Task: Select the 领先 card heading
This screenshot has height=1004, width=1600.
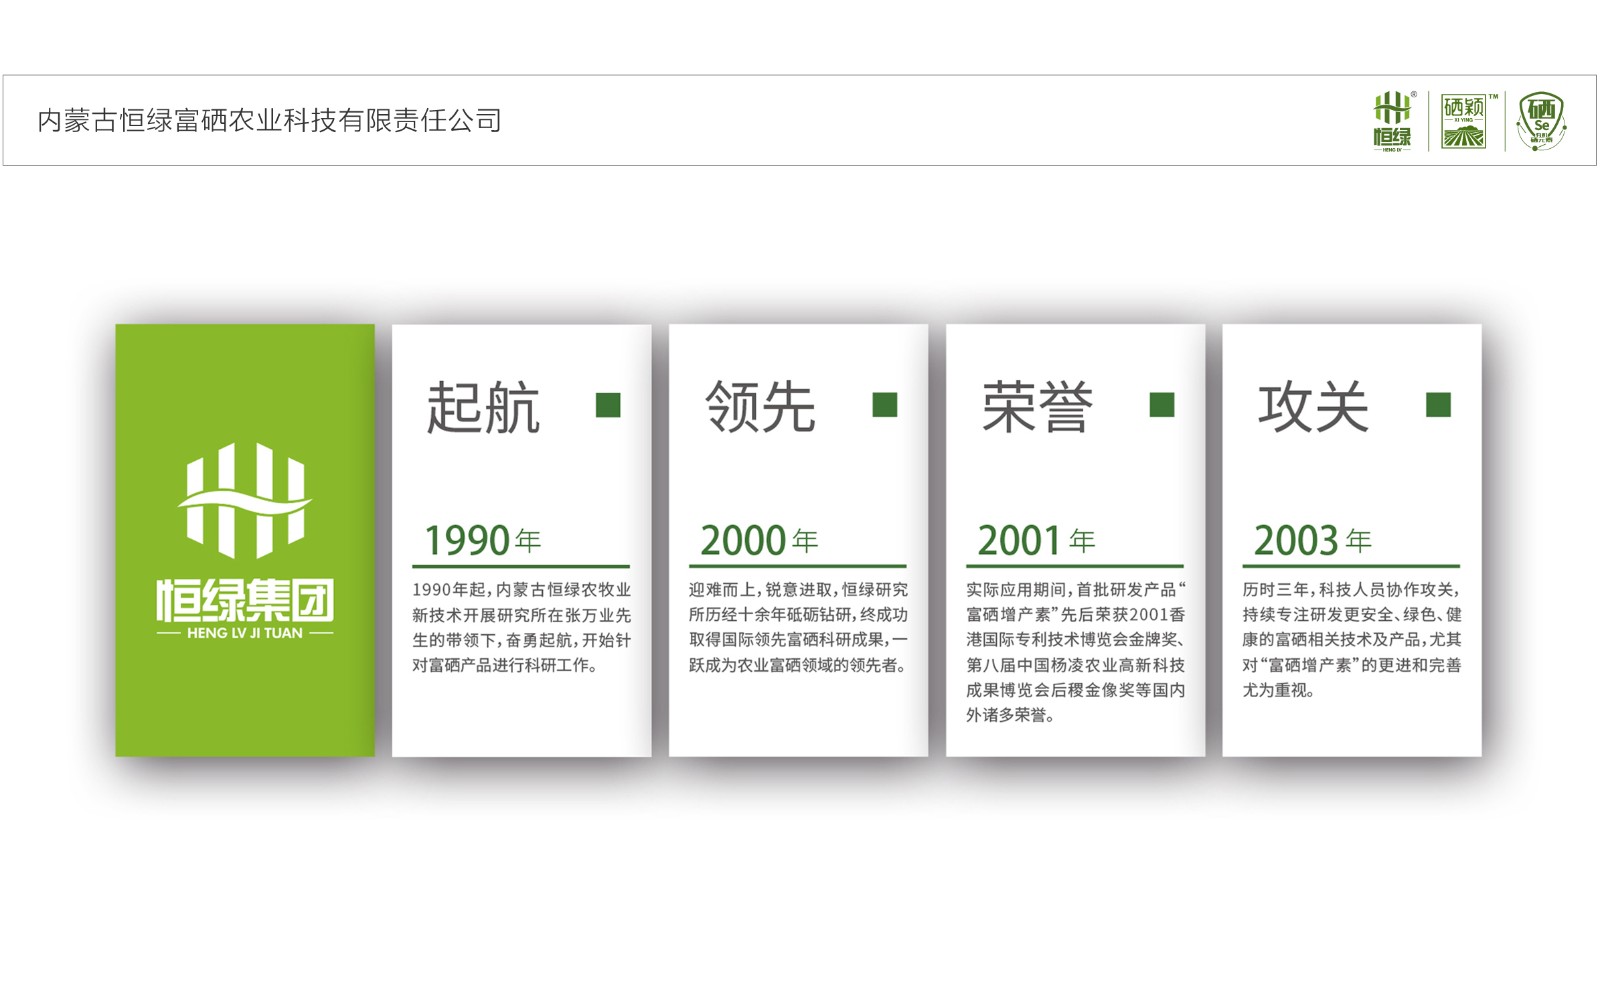Action: pos(760,408)
